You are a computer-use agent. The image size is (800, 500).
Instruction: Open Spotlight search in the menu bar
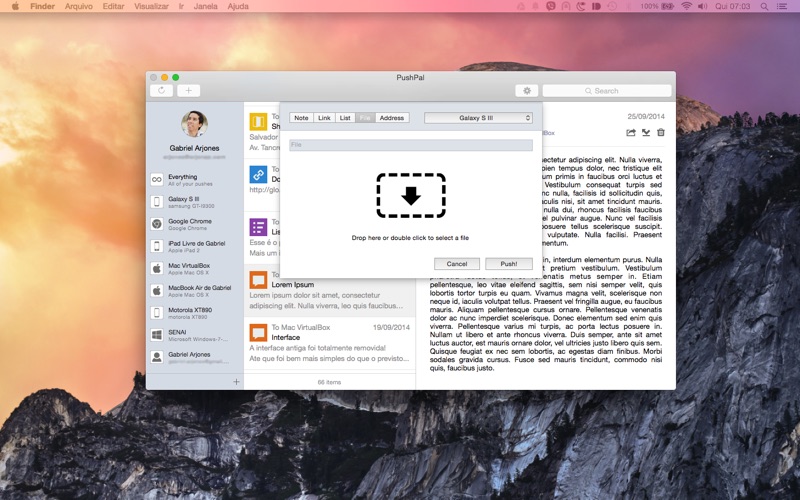(x=764, y=6)
